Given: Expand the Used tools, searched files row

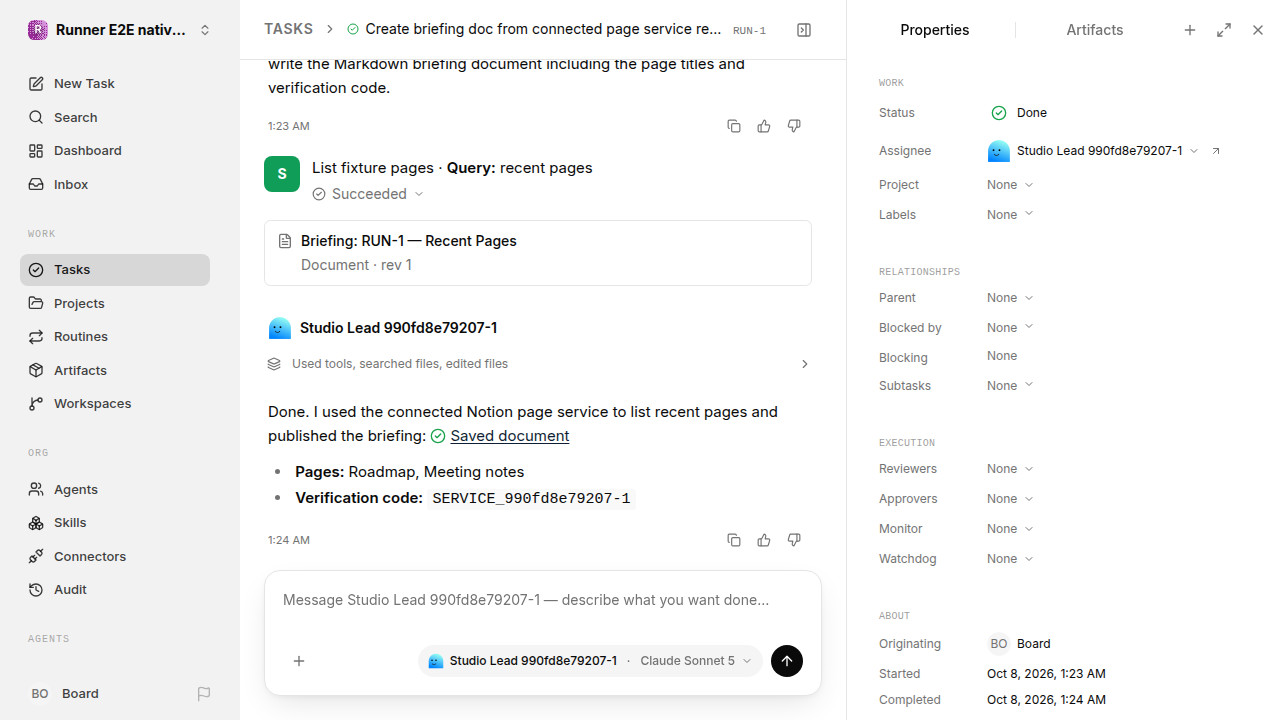Looking at the screenshot, I should (538, 364).
